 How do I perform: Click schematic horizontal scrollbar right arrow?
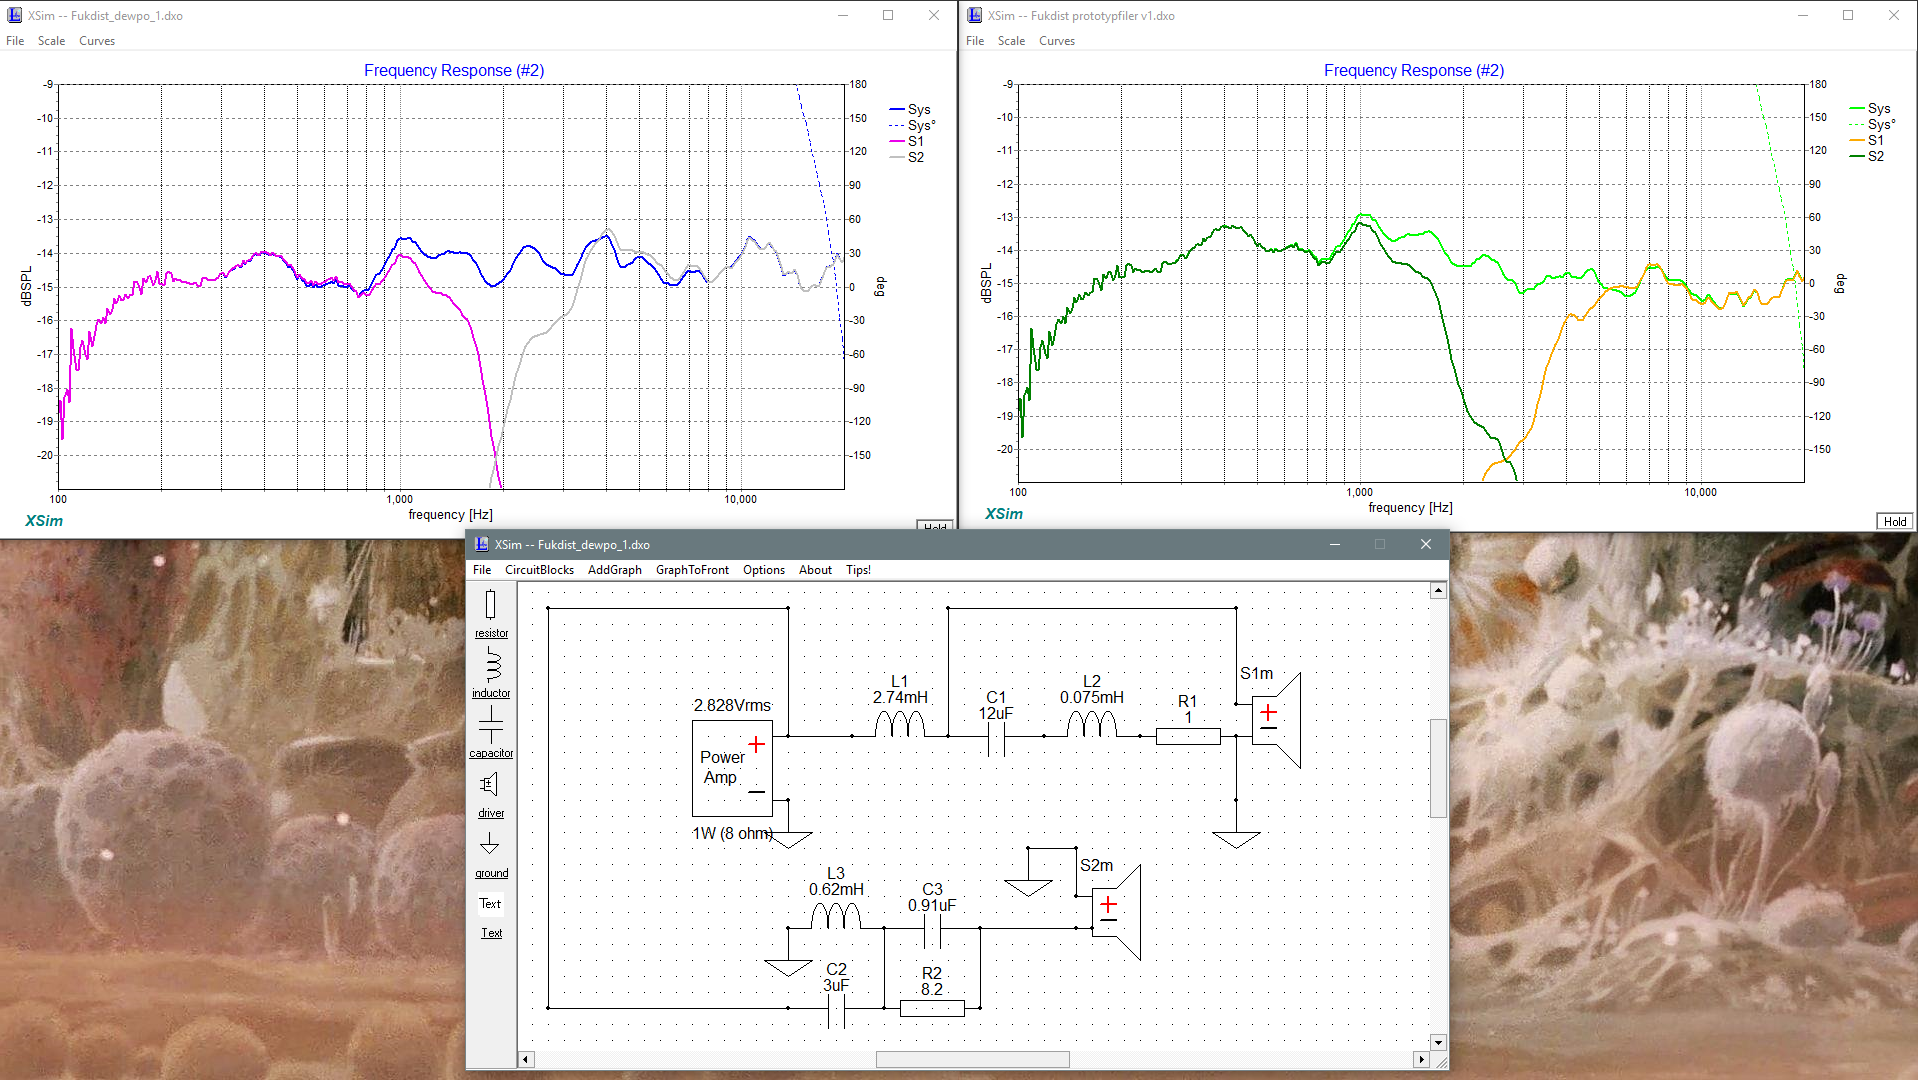pyautogui.click(x=1421, y=1059)
